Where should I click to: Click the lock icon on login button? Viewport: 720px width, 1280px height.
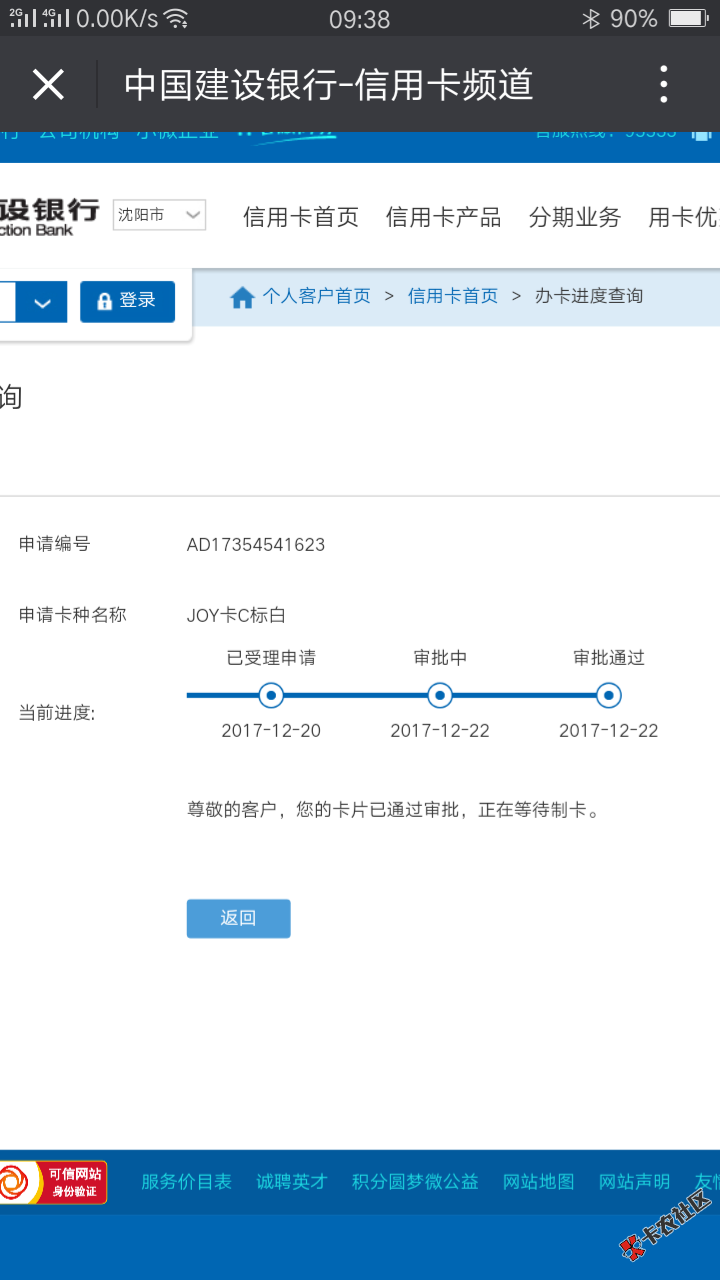pyautogui.click(x=104, y=301)
